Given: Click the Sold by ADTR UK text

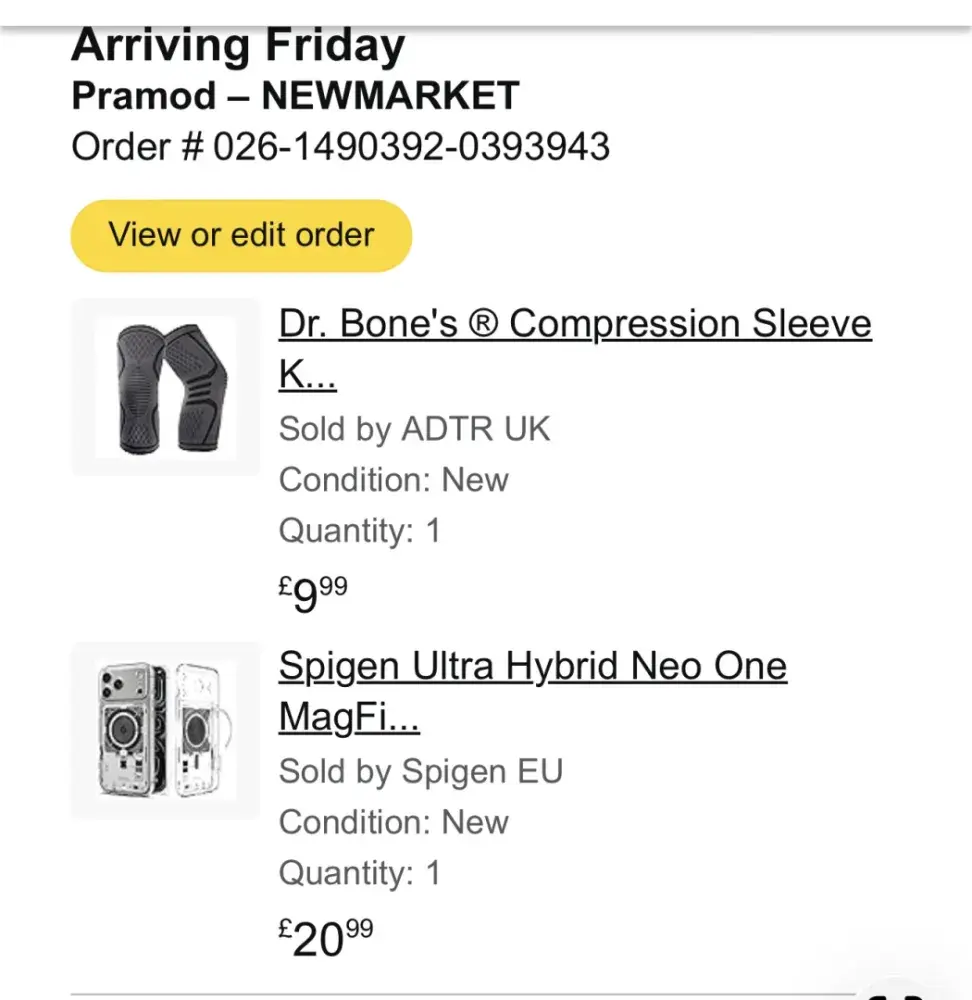Looking at the screenshot, I should [x=414, y=429].
